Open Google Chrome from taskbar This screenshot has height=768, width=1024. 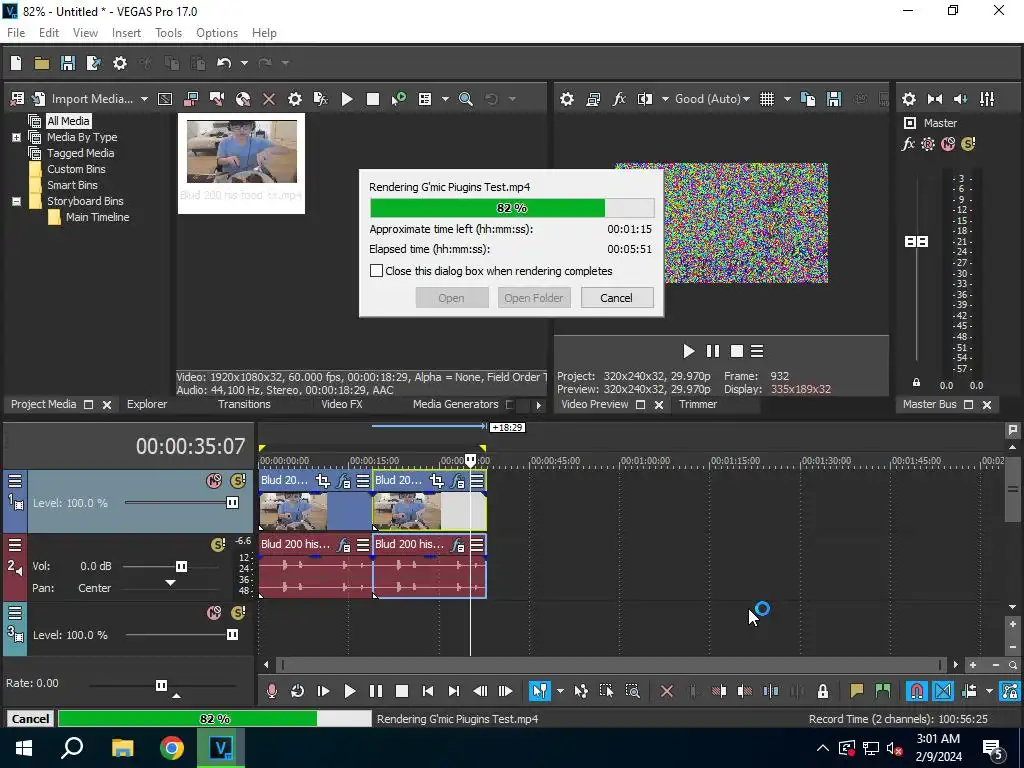pos(172,748)
